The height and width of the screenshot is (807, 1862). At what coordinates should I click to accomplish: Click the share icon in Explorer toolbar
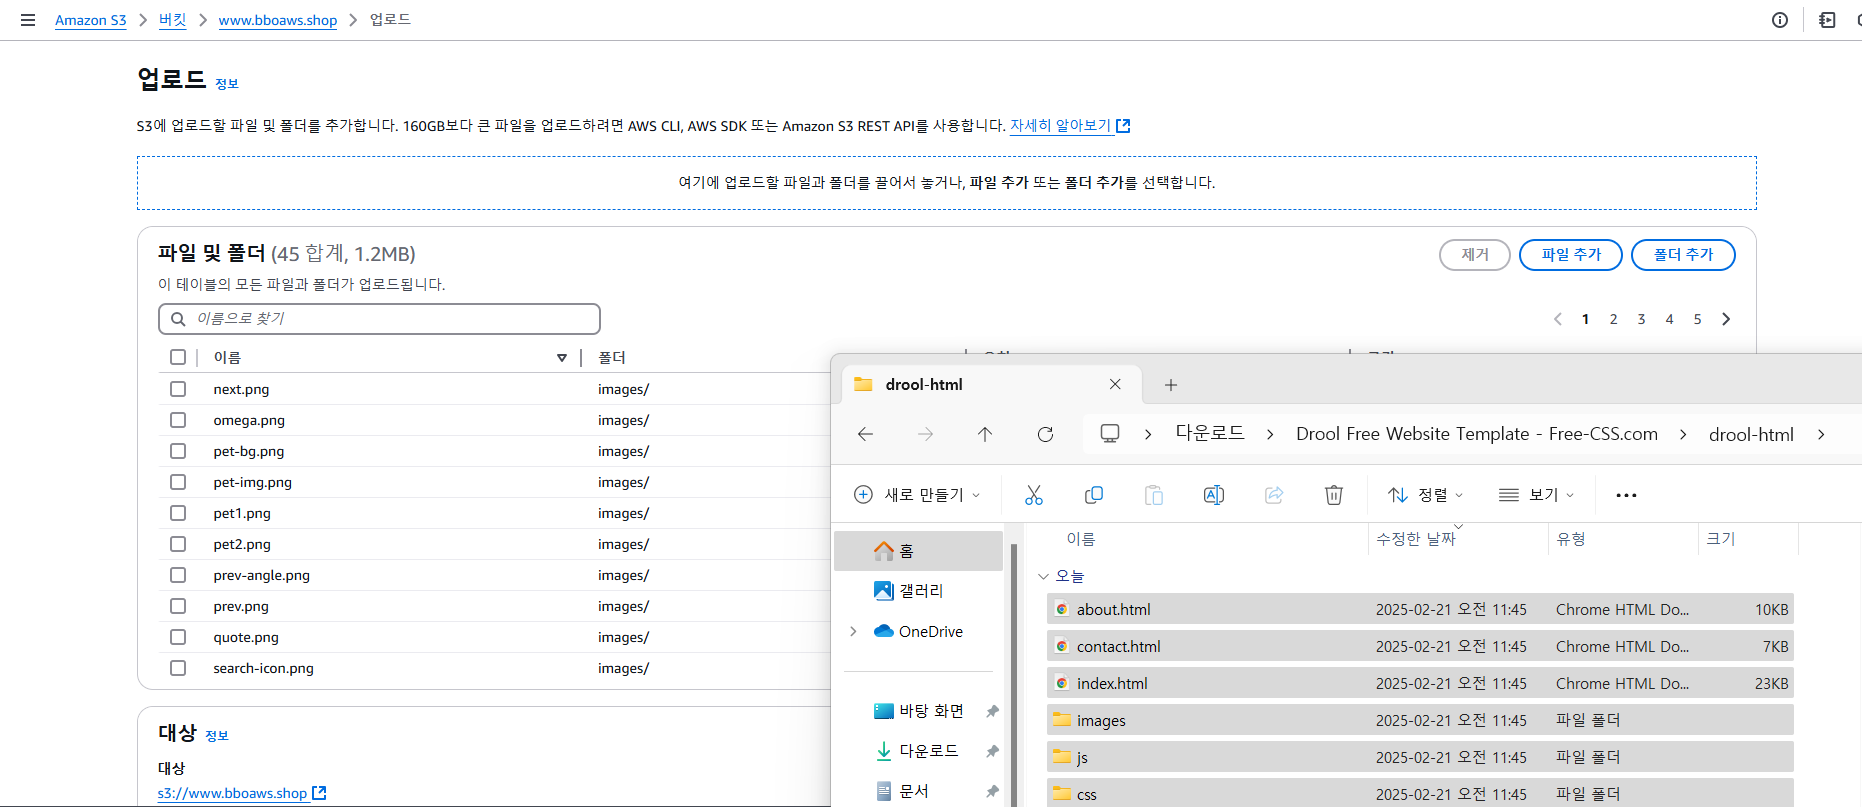tap(1274, 495)
